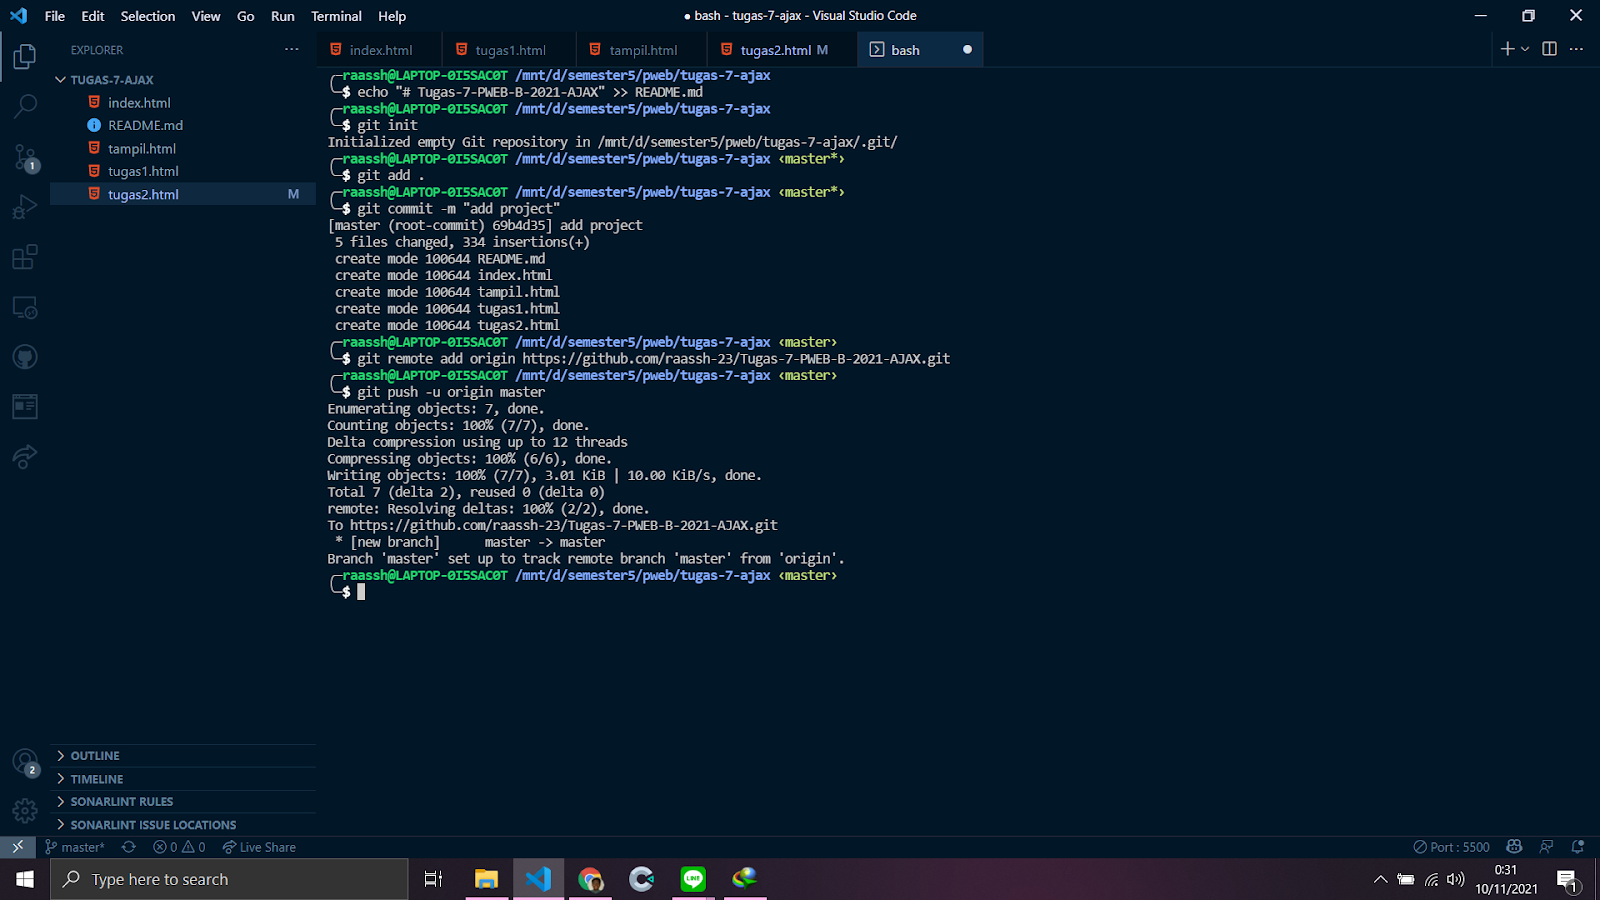Open Google Chrome from the taskbar
The height and width of the screenshot is (900, 1600).
point(590,879)
